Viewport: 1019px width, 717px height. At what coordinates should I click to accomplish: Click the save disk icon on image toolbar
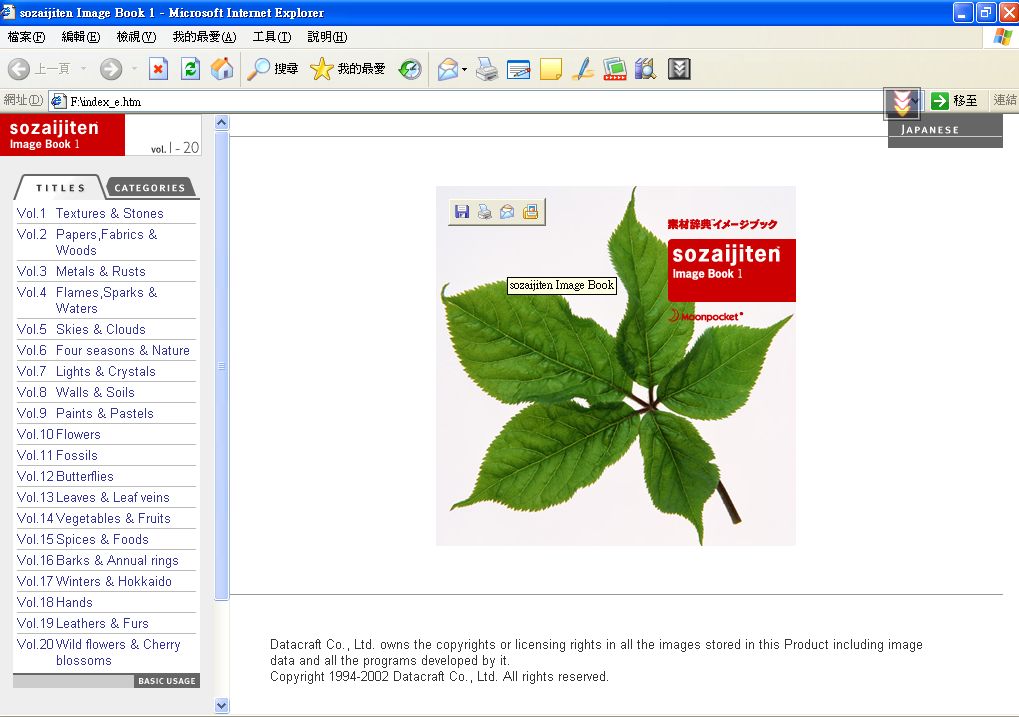point(462,212)
